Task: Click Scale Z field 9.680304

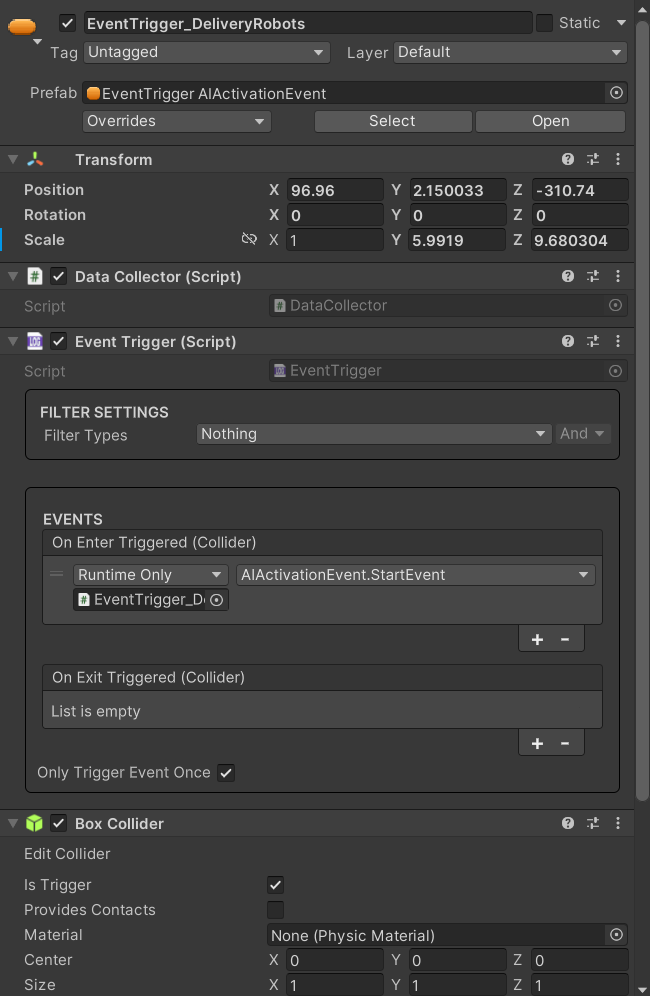Action: point(579,240)
